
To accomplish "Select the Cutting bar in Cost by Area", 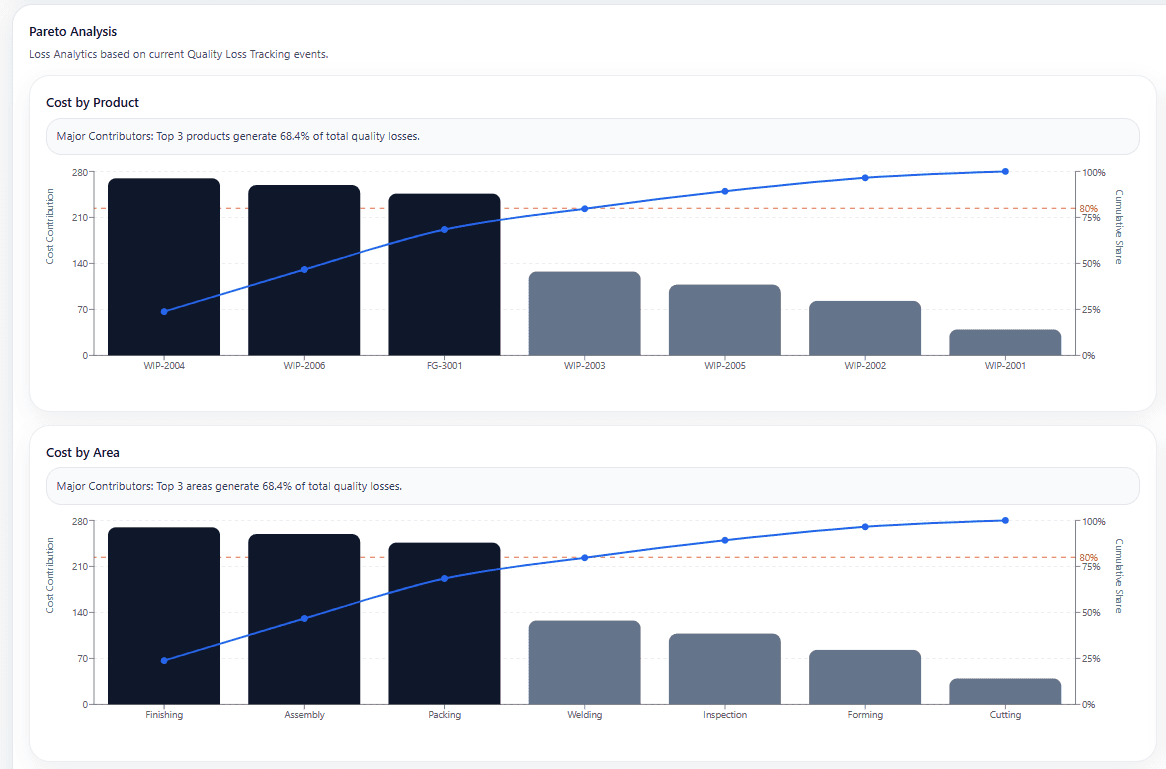I will (x=1005, y=692).
